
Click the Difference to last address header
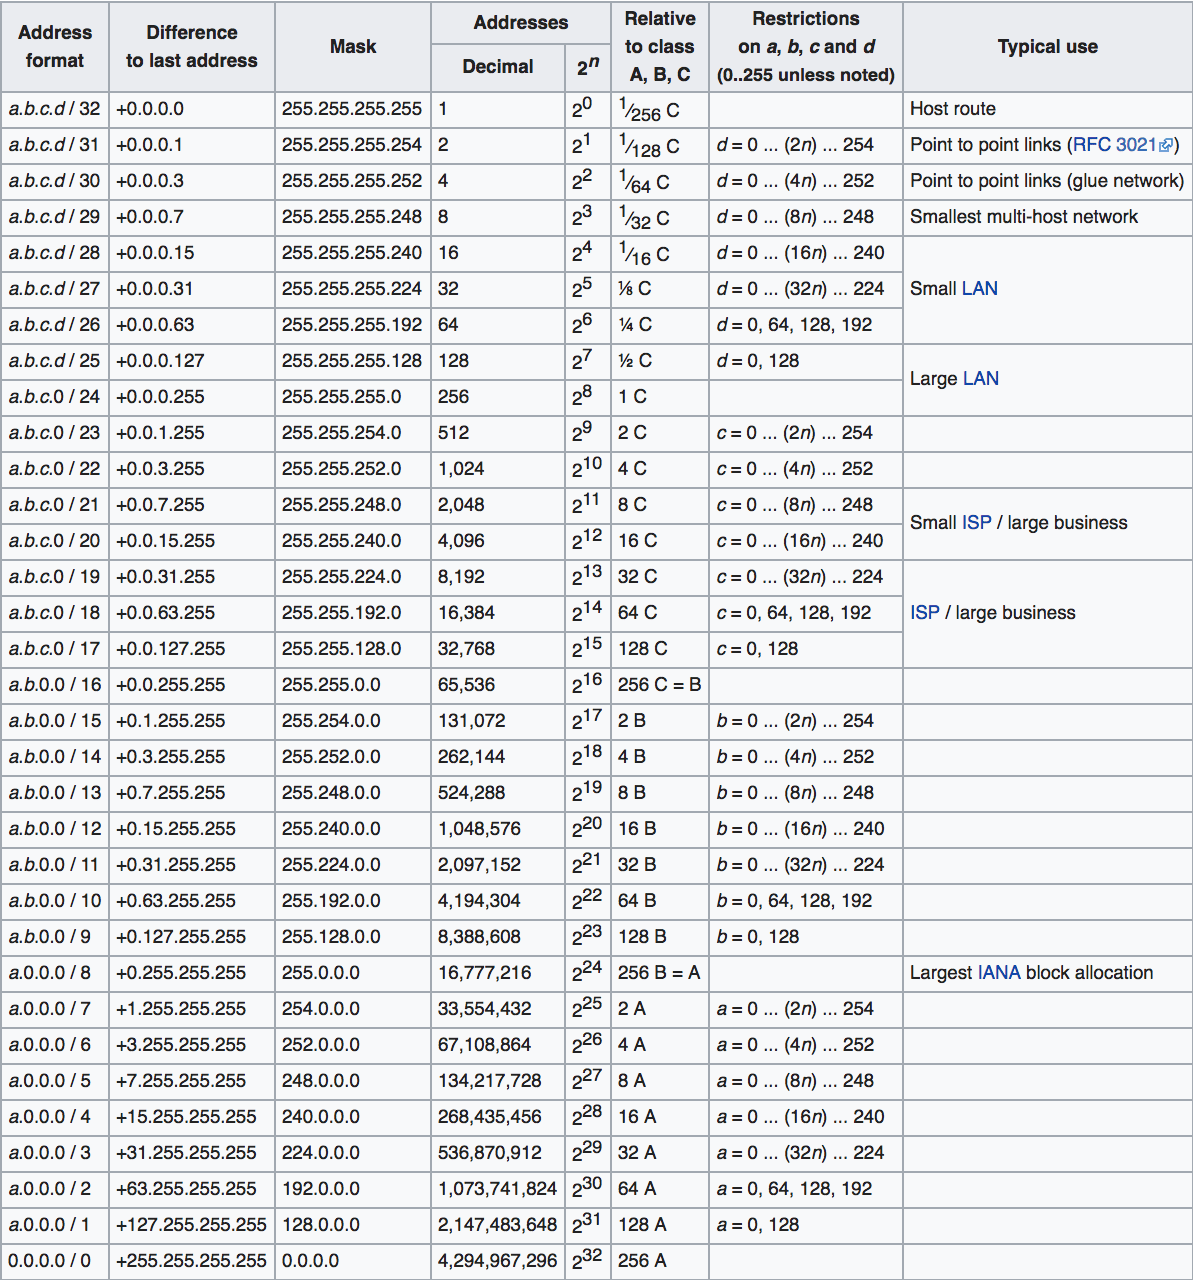click(x=192, y=47)
